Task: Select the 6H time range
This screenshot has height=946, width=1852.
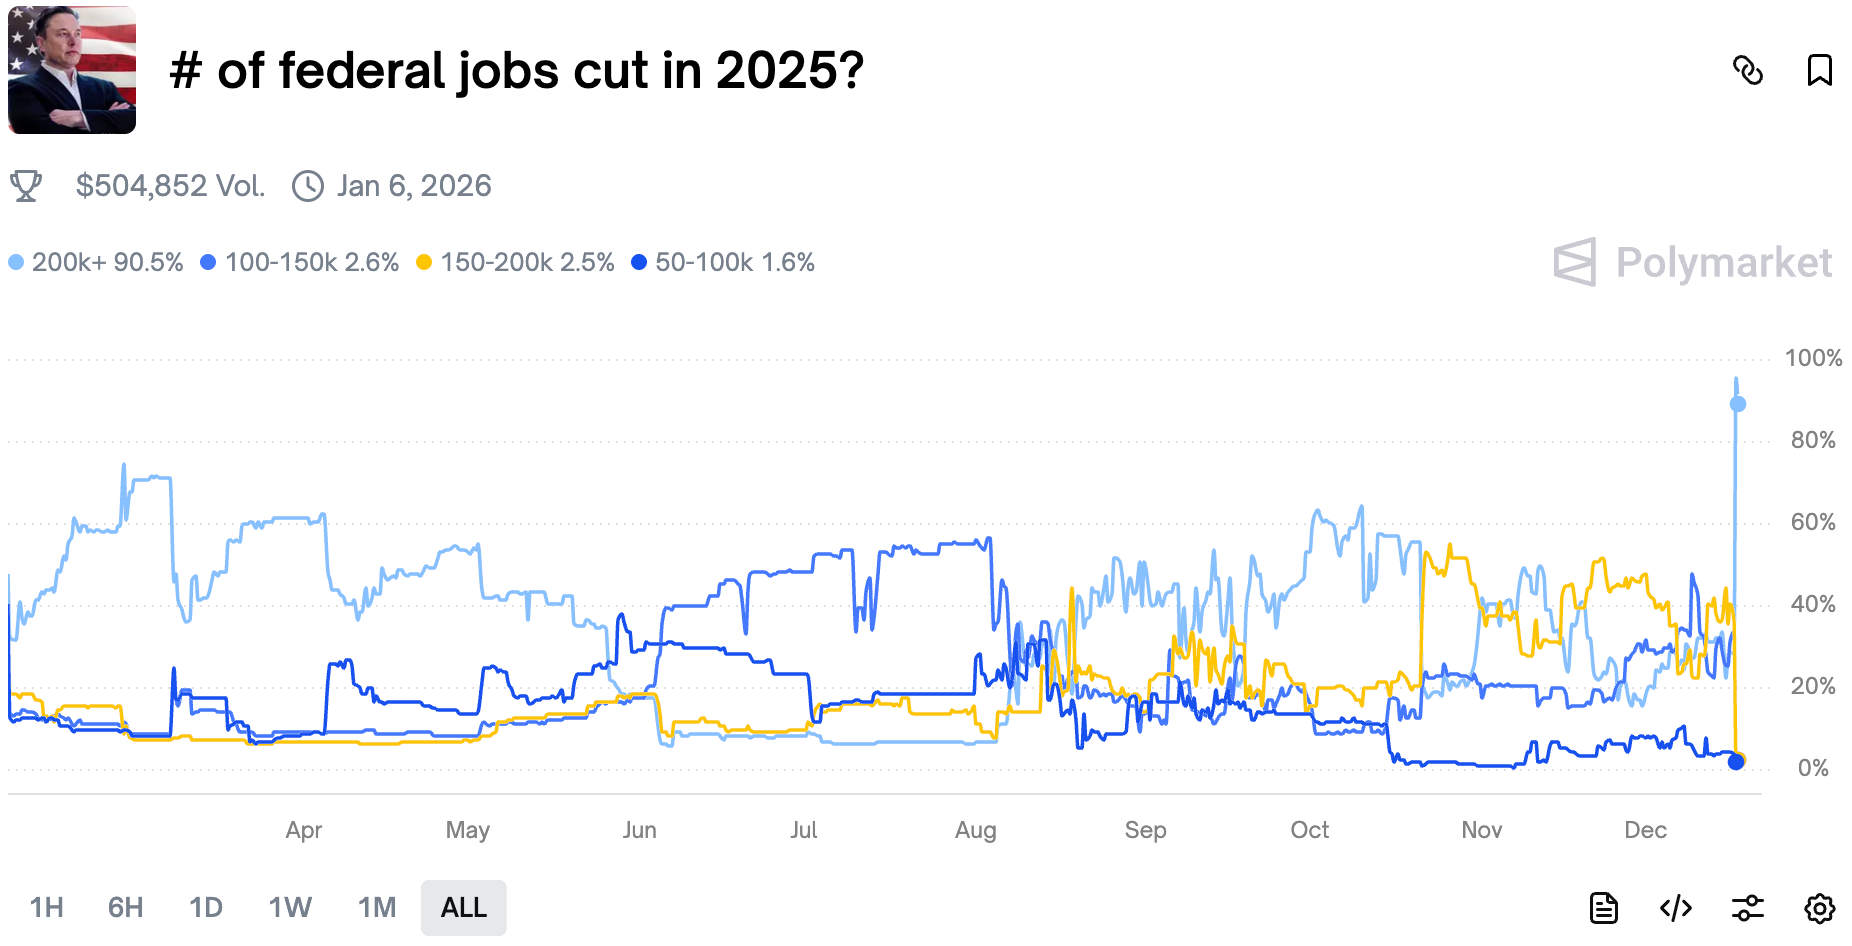Action: (126, 908)
